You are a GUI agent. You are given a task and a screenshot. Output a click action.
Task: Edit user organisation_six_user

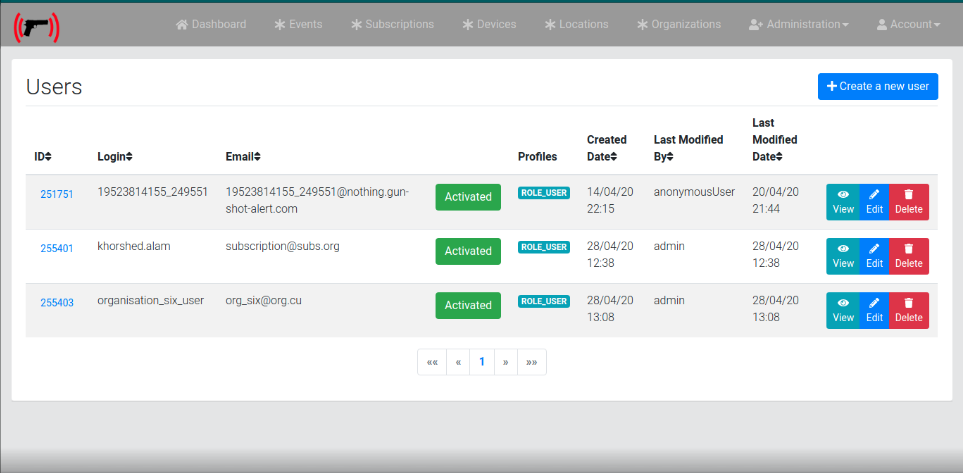[x=874, y=310]
